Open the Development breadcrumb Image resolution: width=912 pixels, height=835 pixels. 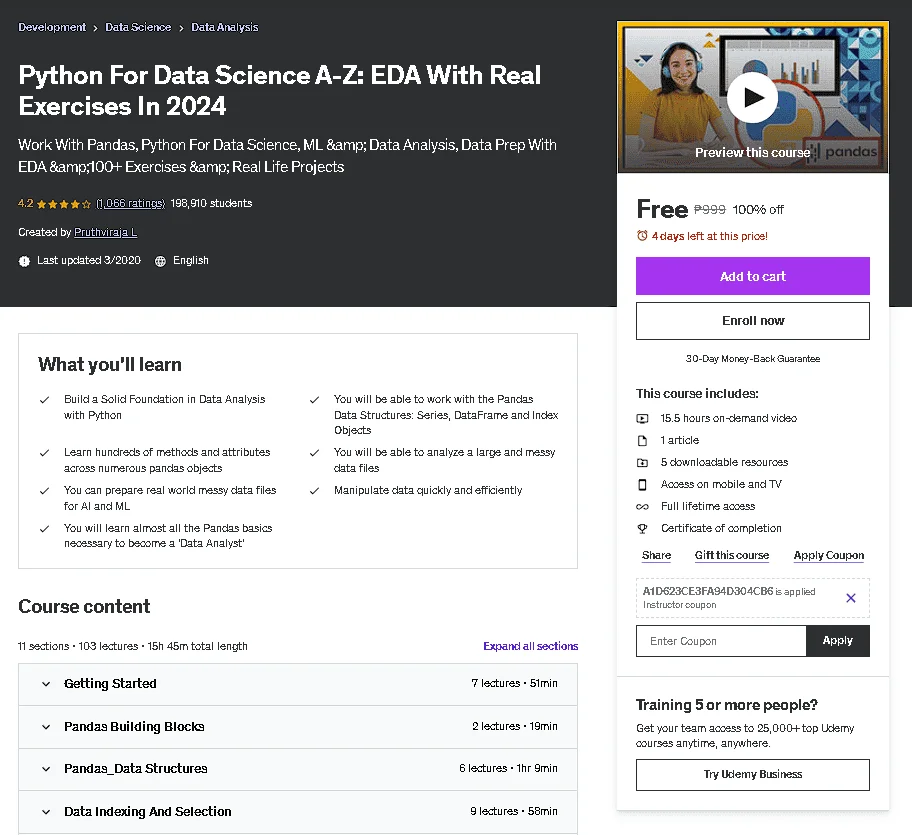tap(52, 27)
